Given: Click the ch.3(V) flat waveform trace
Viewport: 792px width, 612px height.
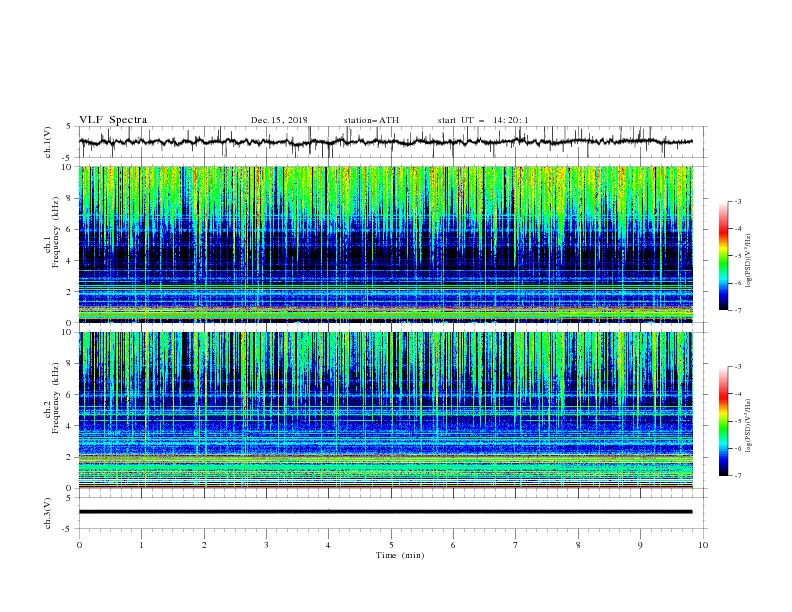Looking at the screenshot, I should [x=385, y=512].
